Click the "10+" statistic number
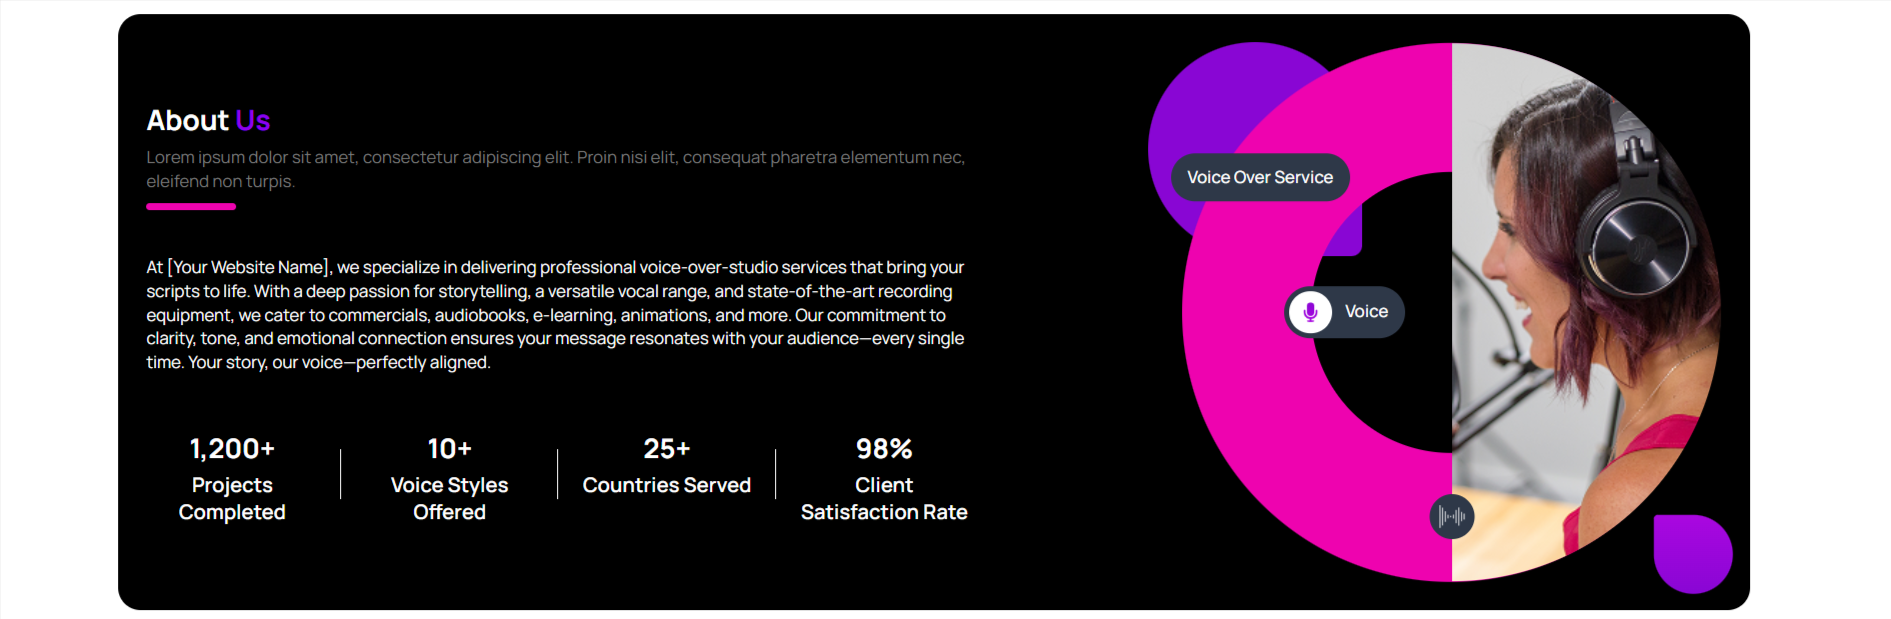 point(449,449)
